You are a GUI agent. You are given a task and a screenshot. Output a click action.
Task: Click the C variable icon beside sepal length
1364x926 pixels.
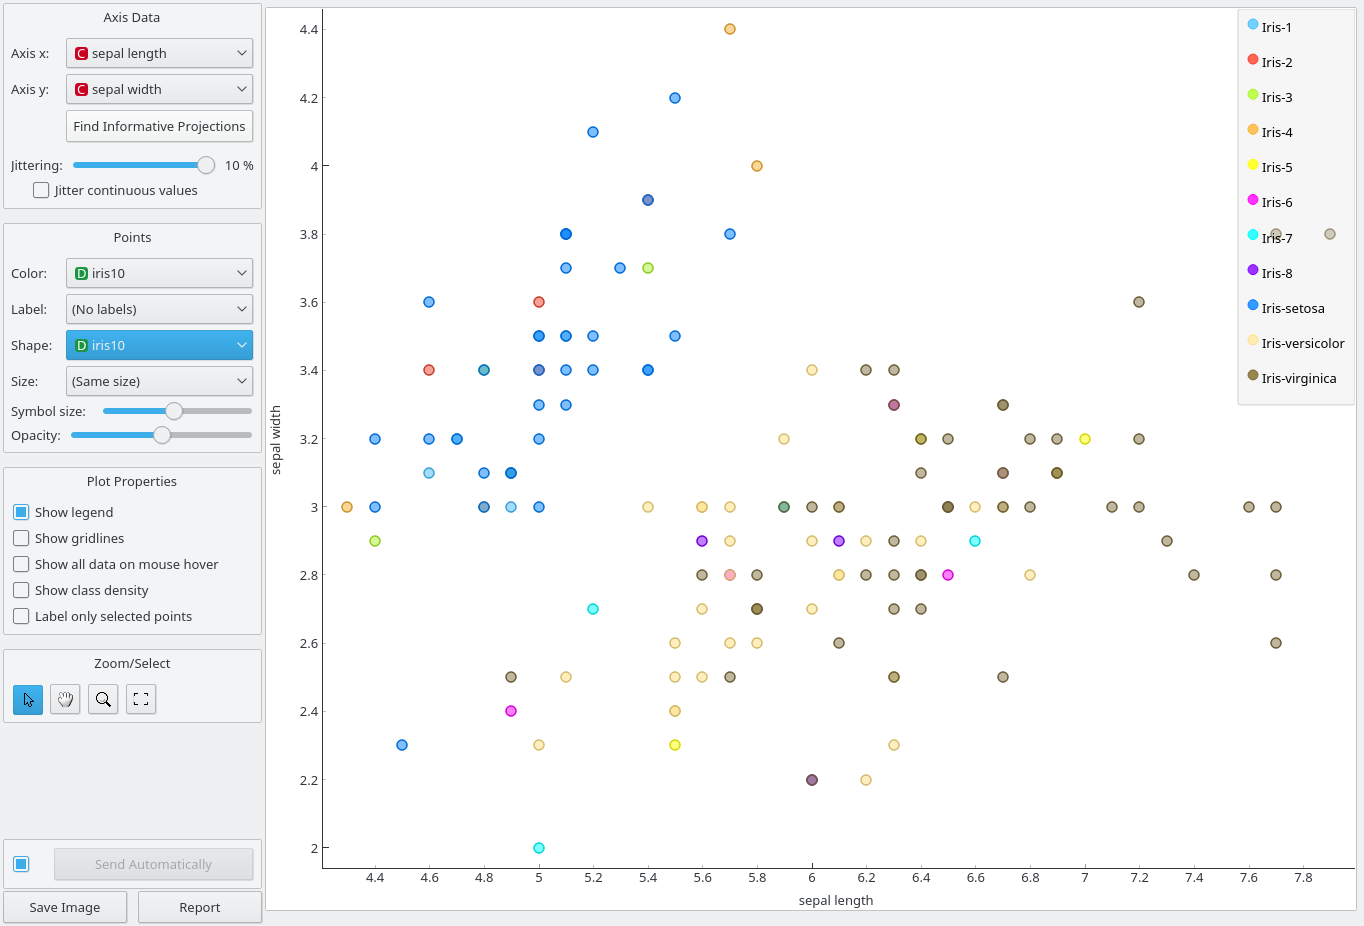pyautogui.click(x=81, y=52)
